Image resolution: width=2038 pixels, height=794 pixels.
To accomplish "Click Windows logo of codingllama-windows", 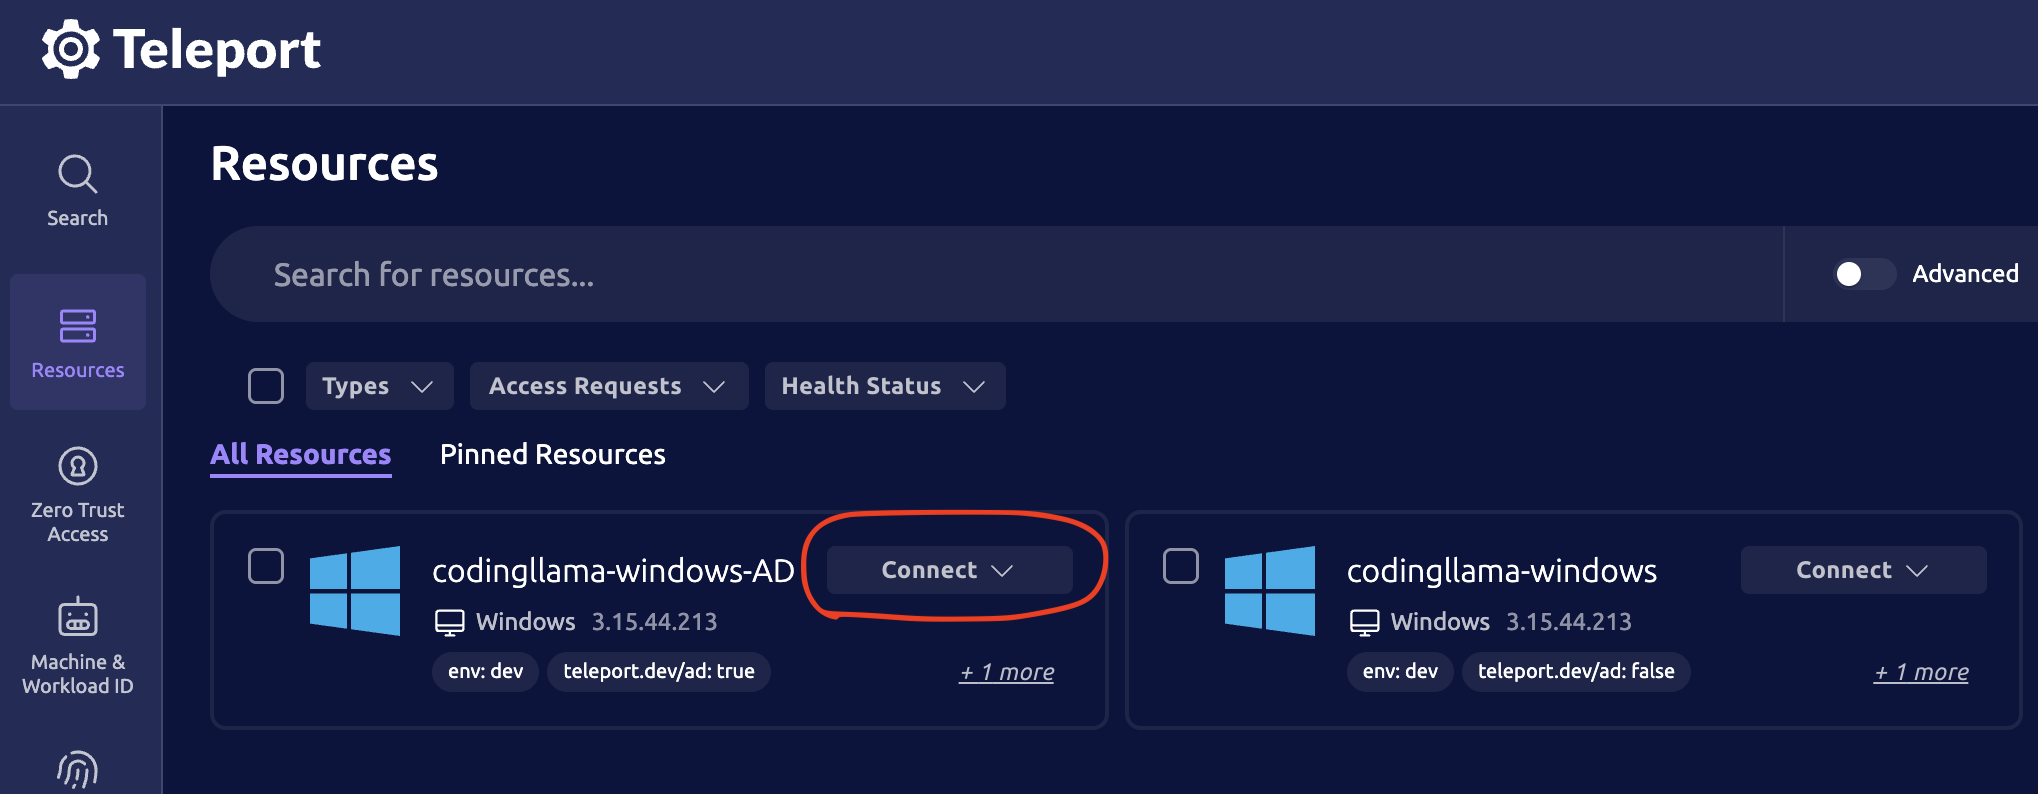I will coord(1270,590).
